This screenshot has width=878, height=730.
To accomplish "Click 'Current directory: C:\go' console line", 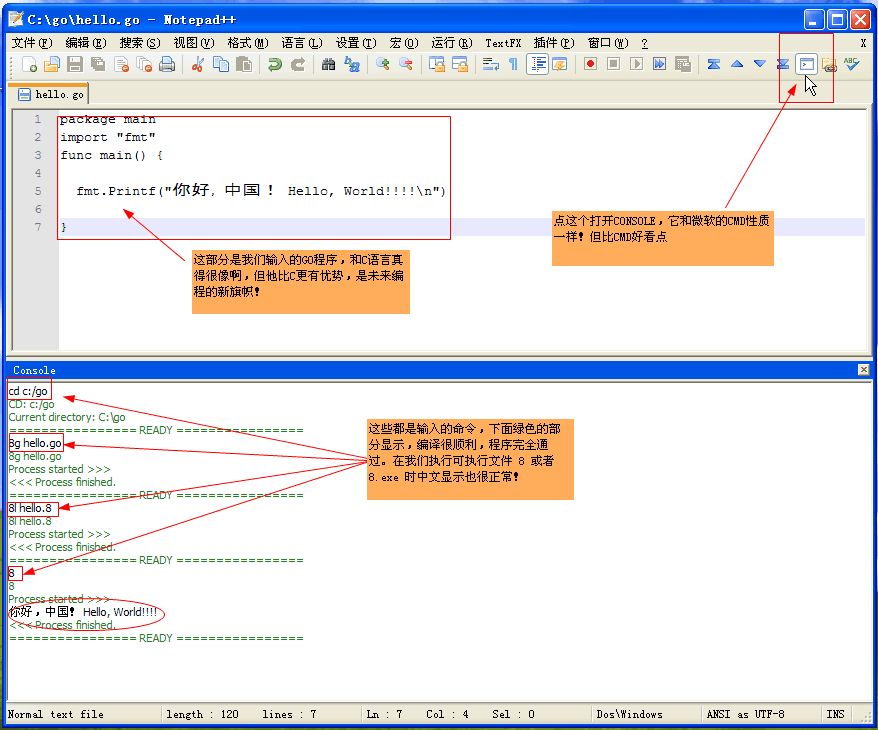I will pos(67,417).
